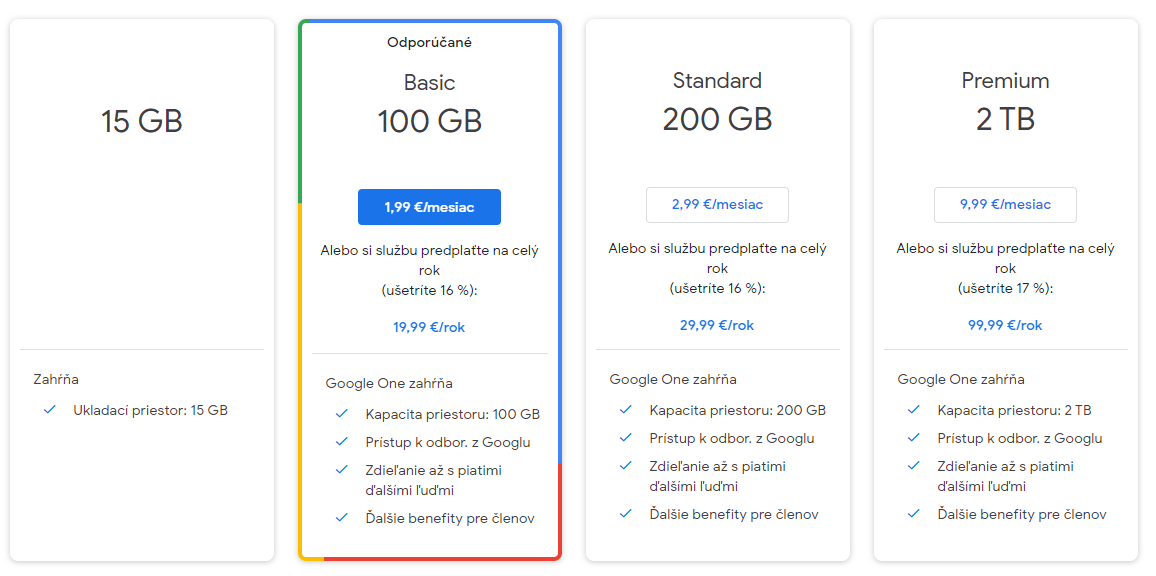The width and height of the screenshot is (1156, 576).
Task: Click checkmark next to Kapacita priestoru: 100 GB
Action: point(342,414)
